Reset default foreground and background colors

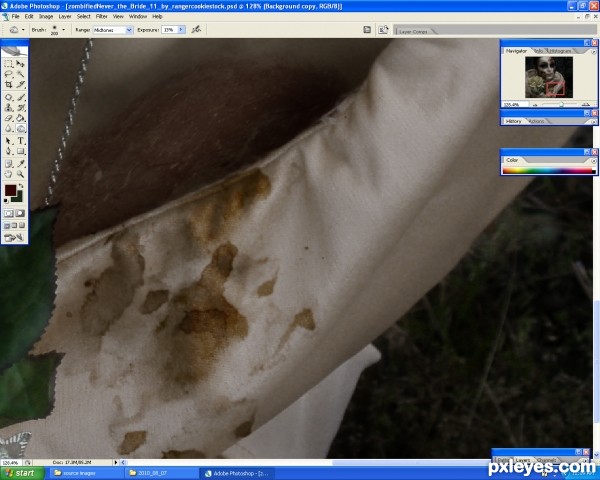[6, 201]
